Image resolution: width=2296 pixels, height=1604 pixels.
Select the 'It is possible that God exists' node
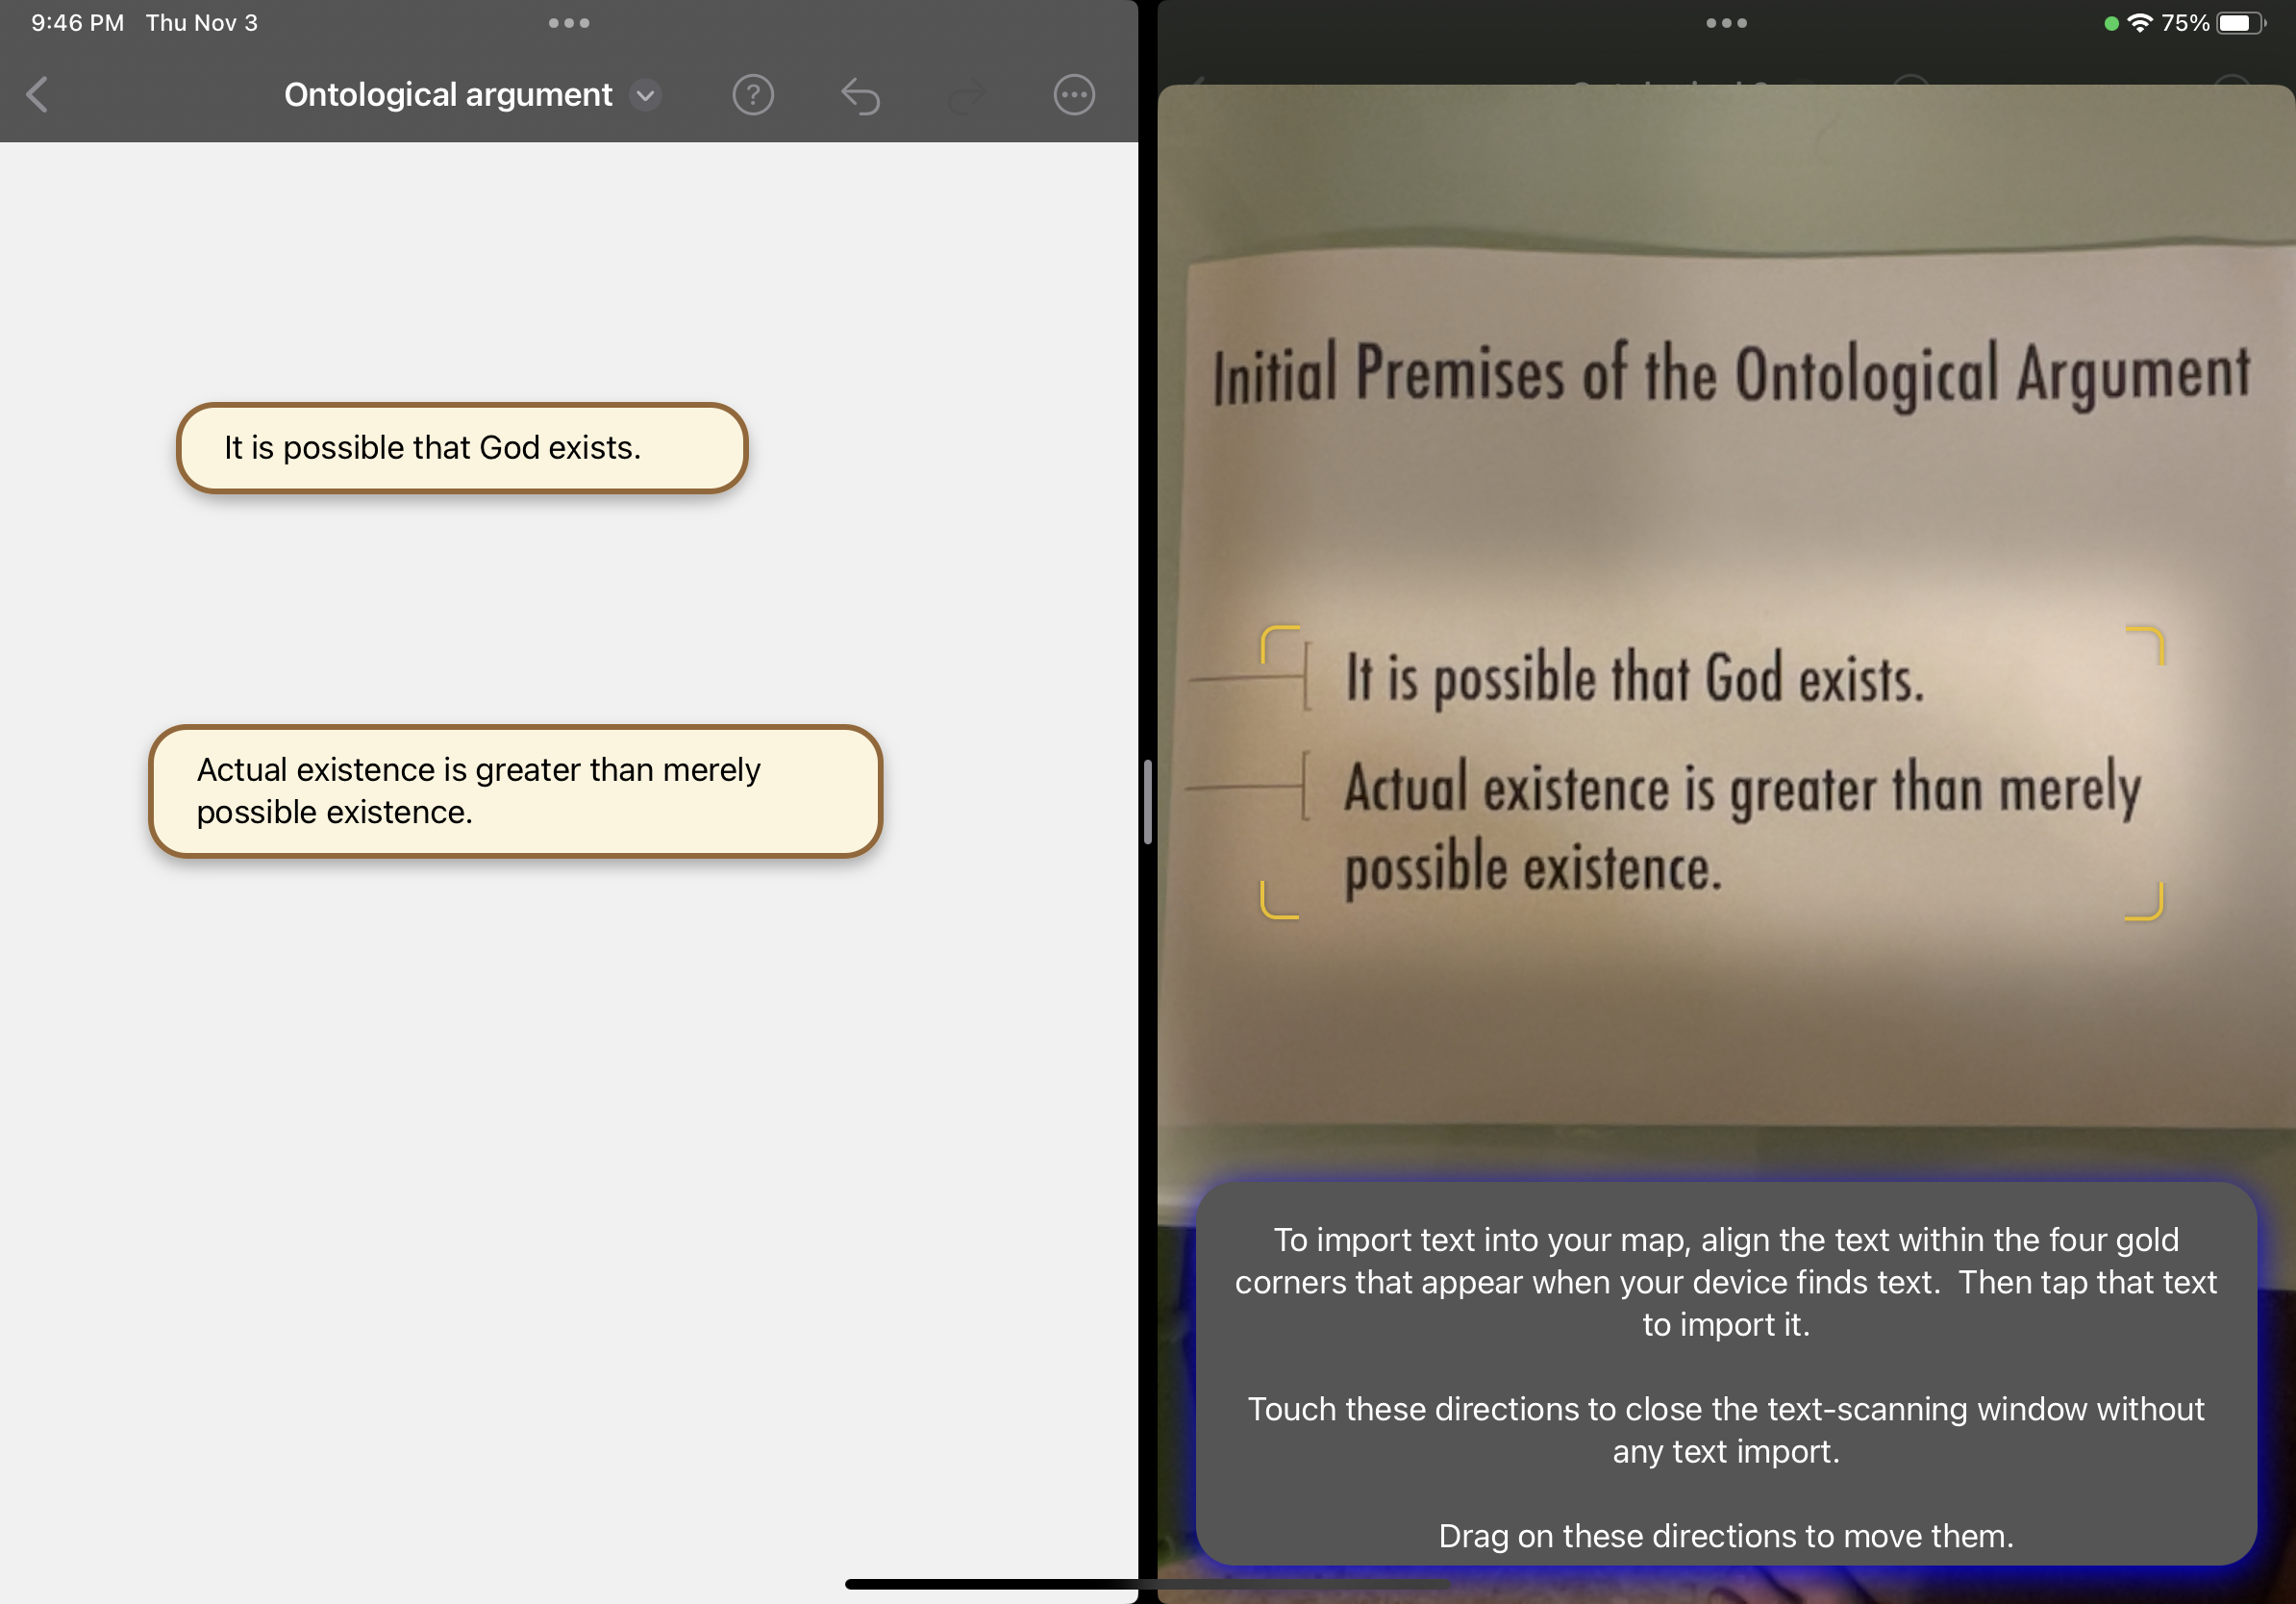point(462,448)
